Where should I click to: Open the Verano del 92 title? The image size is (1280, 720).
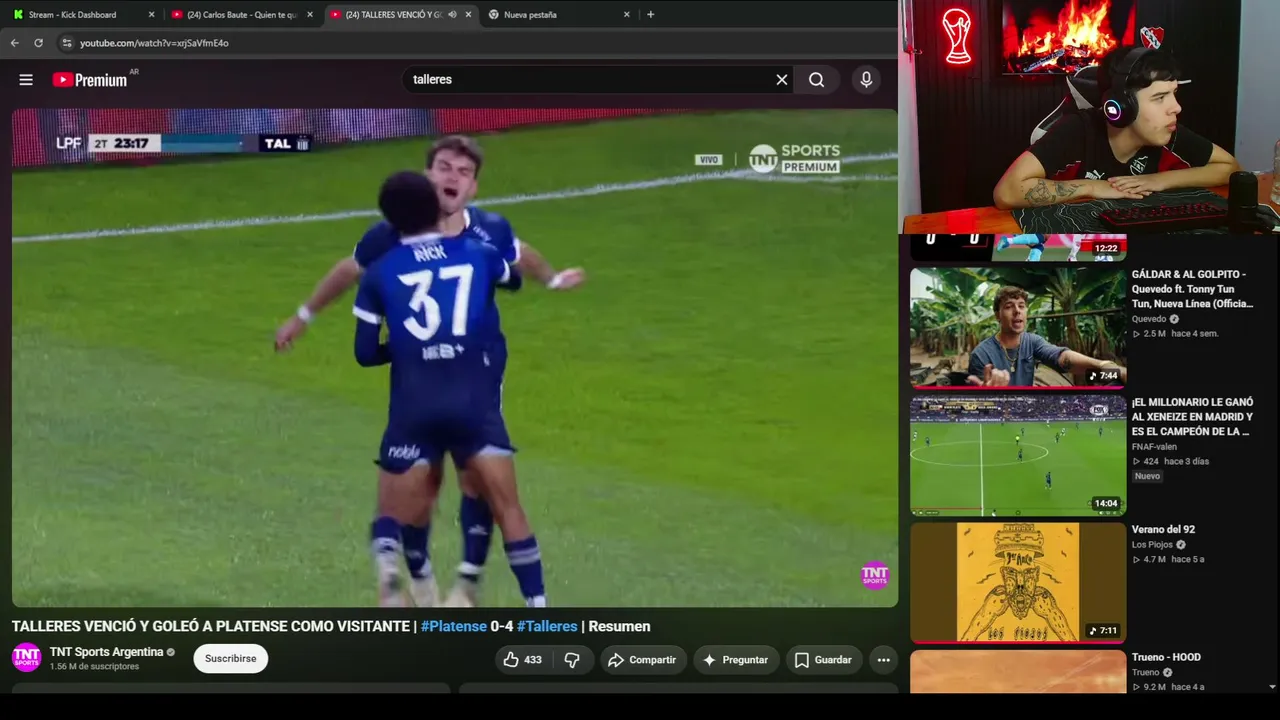[x=1163, y=530]
